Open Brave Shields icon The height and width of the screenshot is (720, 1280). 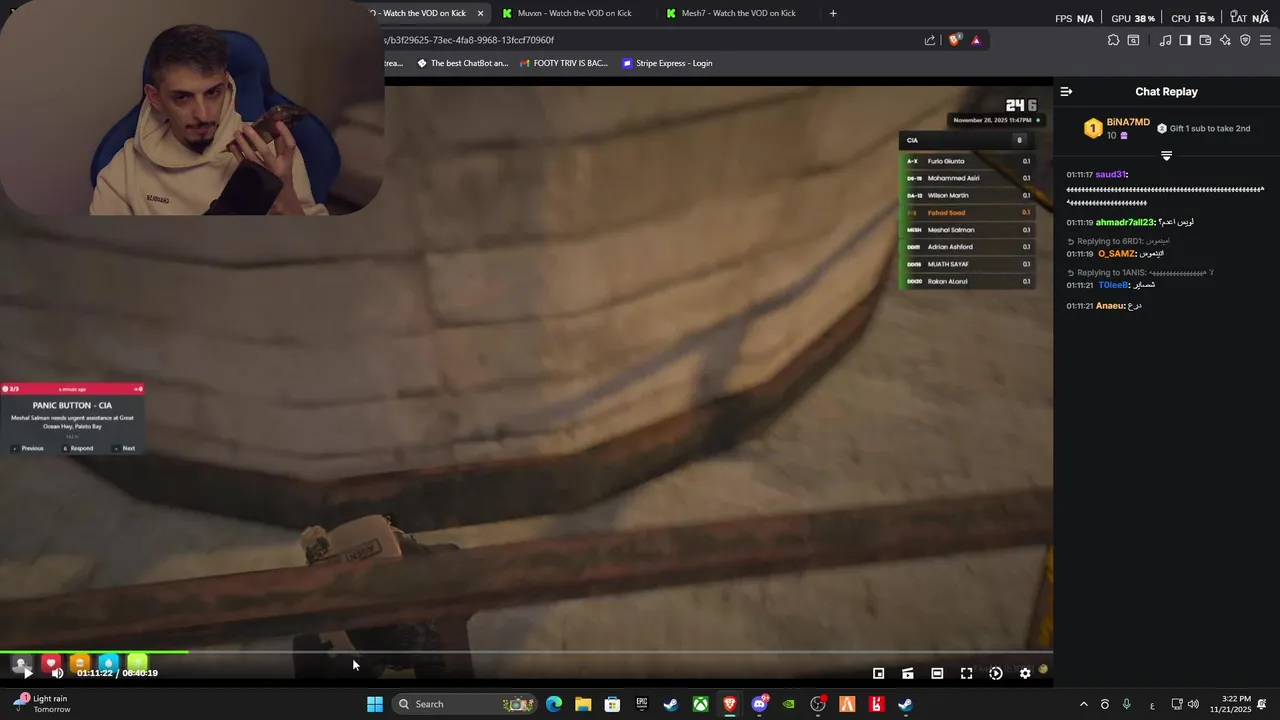(955, 40)
